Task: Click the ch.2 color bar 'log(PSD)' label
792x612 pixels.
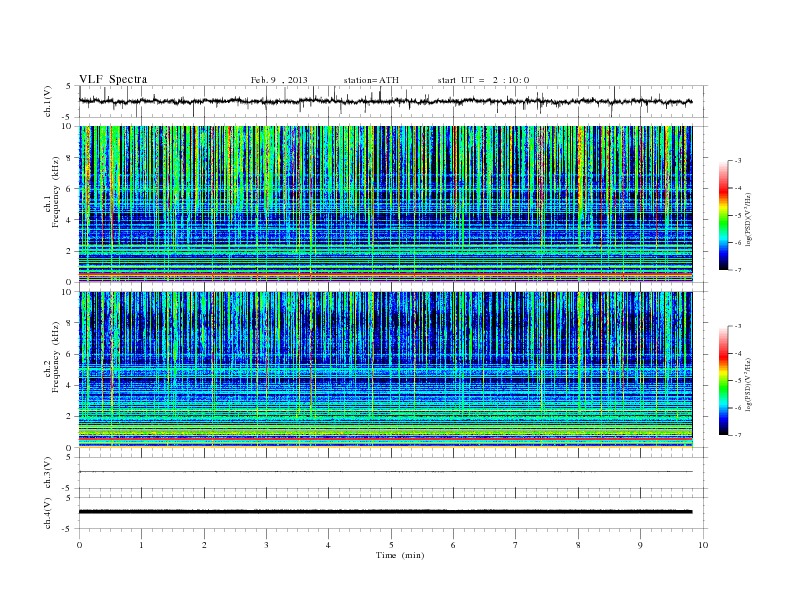Action: pos(749,384)
